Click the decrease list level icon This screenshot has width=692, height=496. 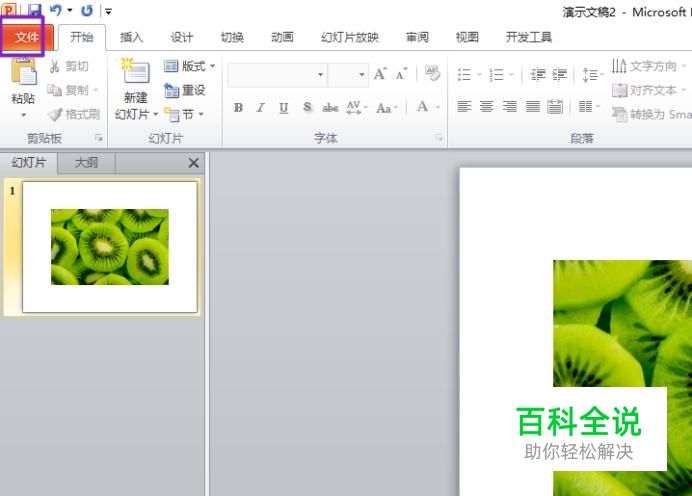point(538,74)
